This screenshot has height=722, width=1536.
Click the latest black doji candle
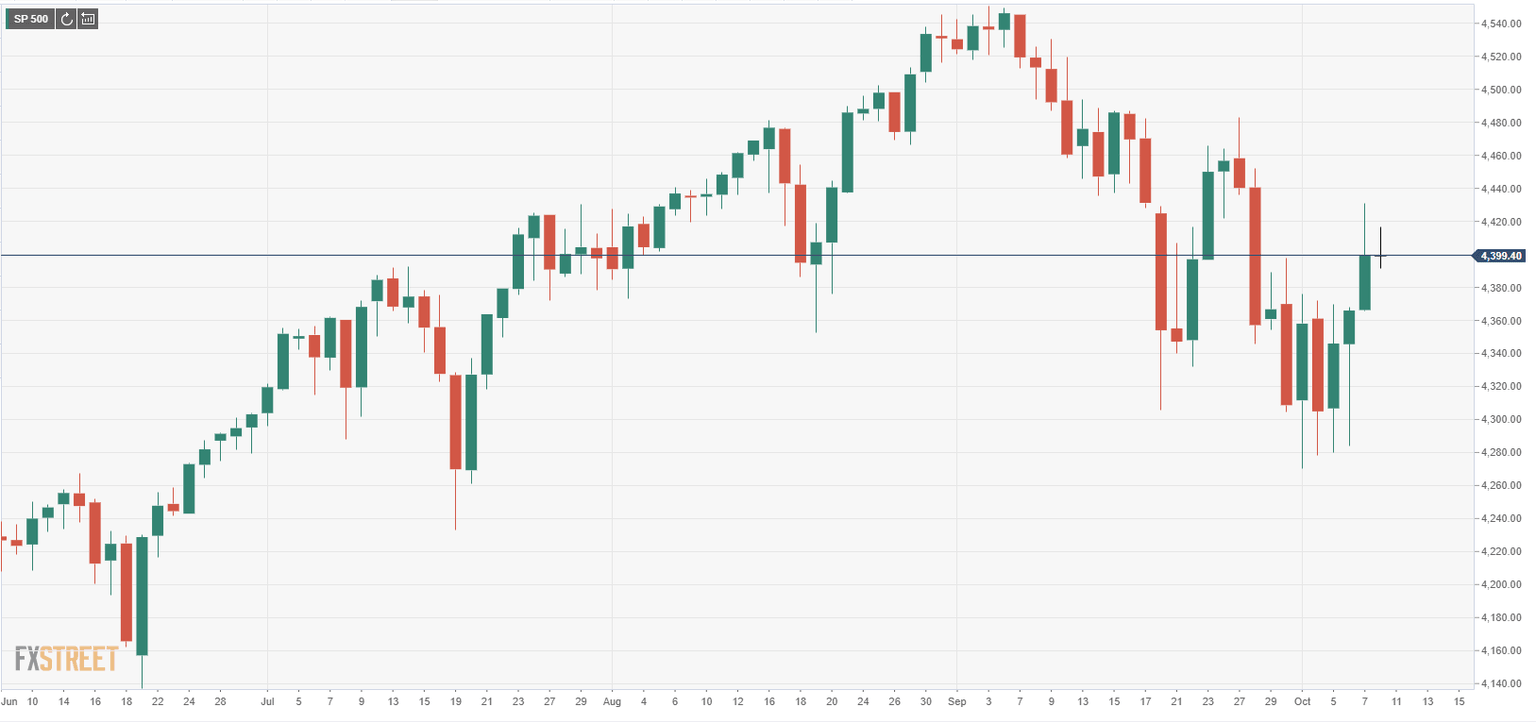[1381, 256]
